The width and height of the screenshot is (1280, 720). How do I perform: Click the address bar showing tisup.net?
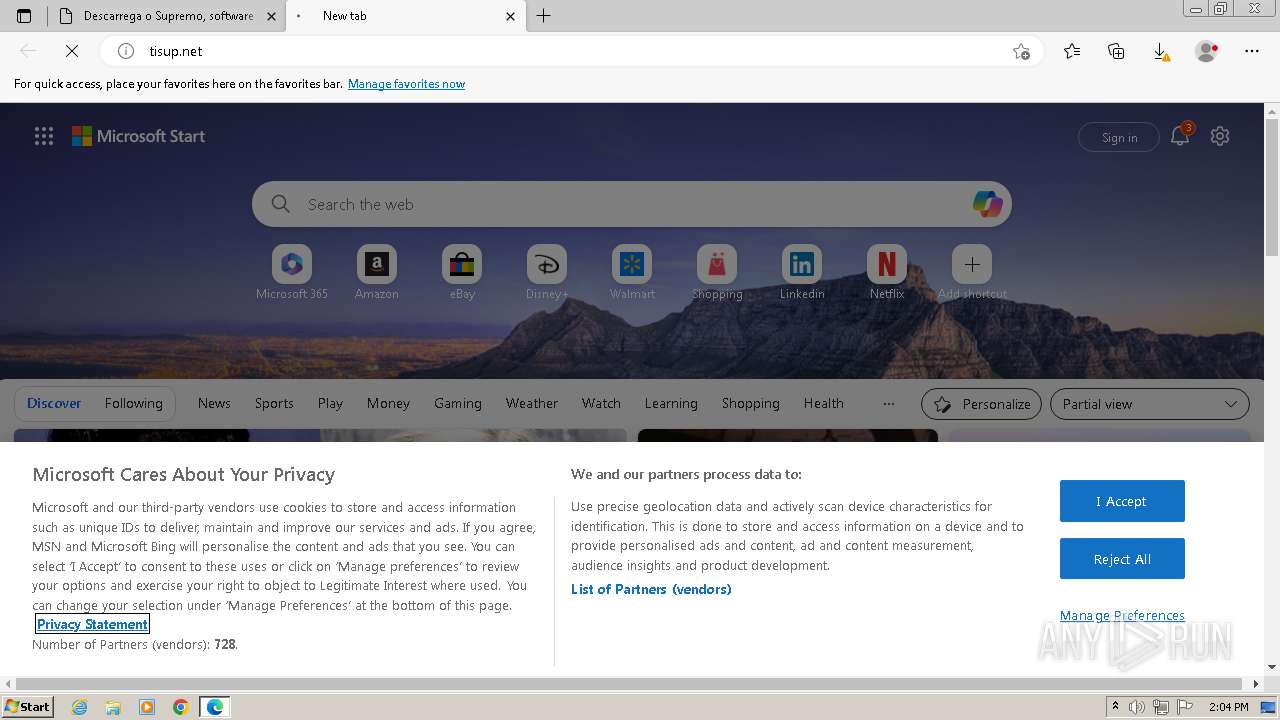click(x=570, y=51)
